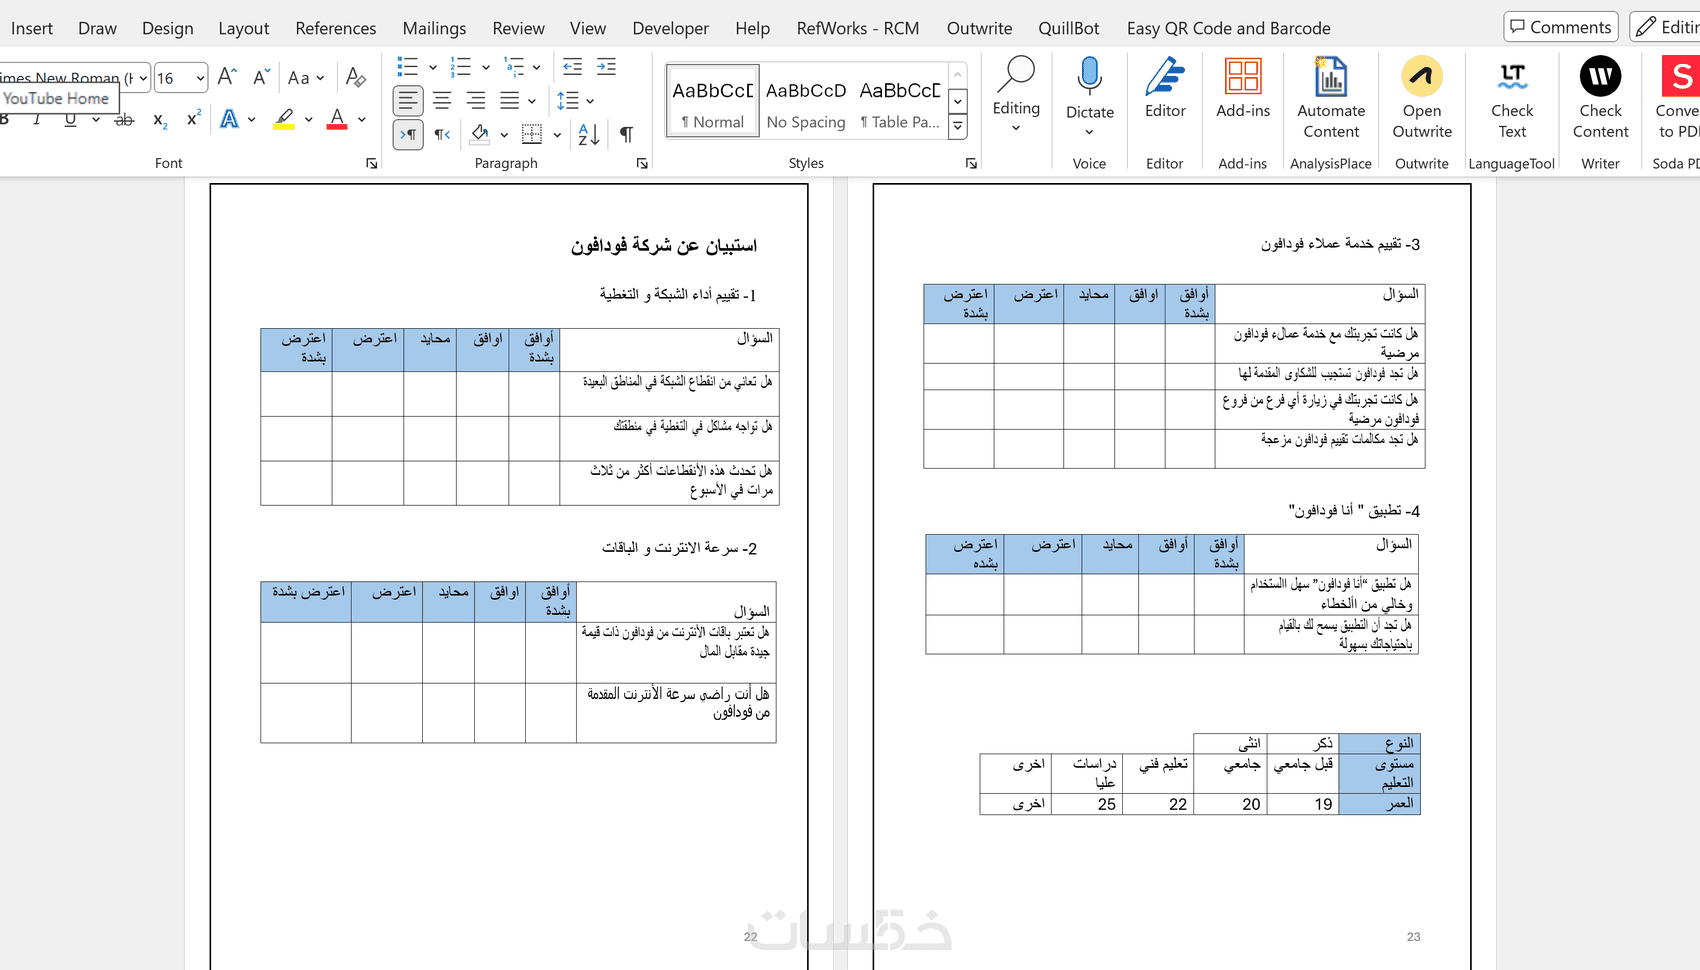This screenshot has width=1700, height=970.
Task: Run Writer Check Content
Action: pos(1600,98)
